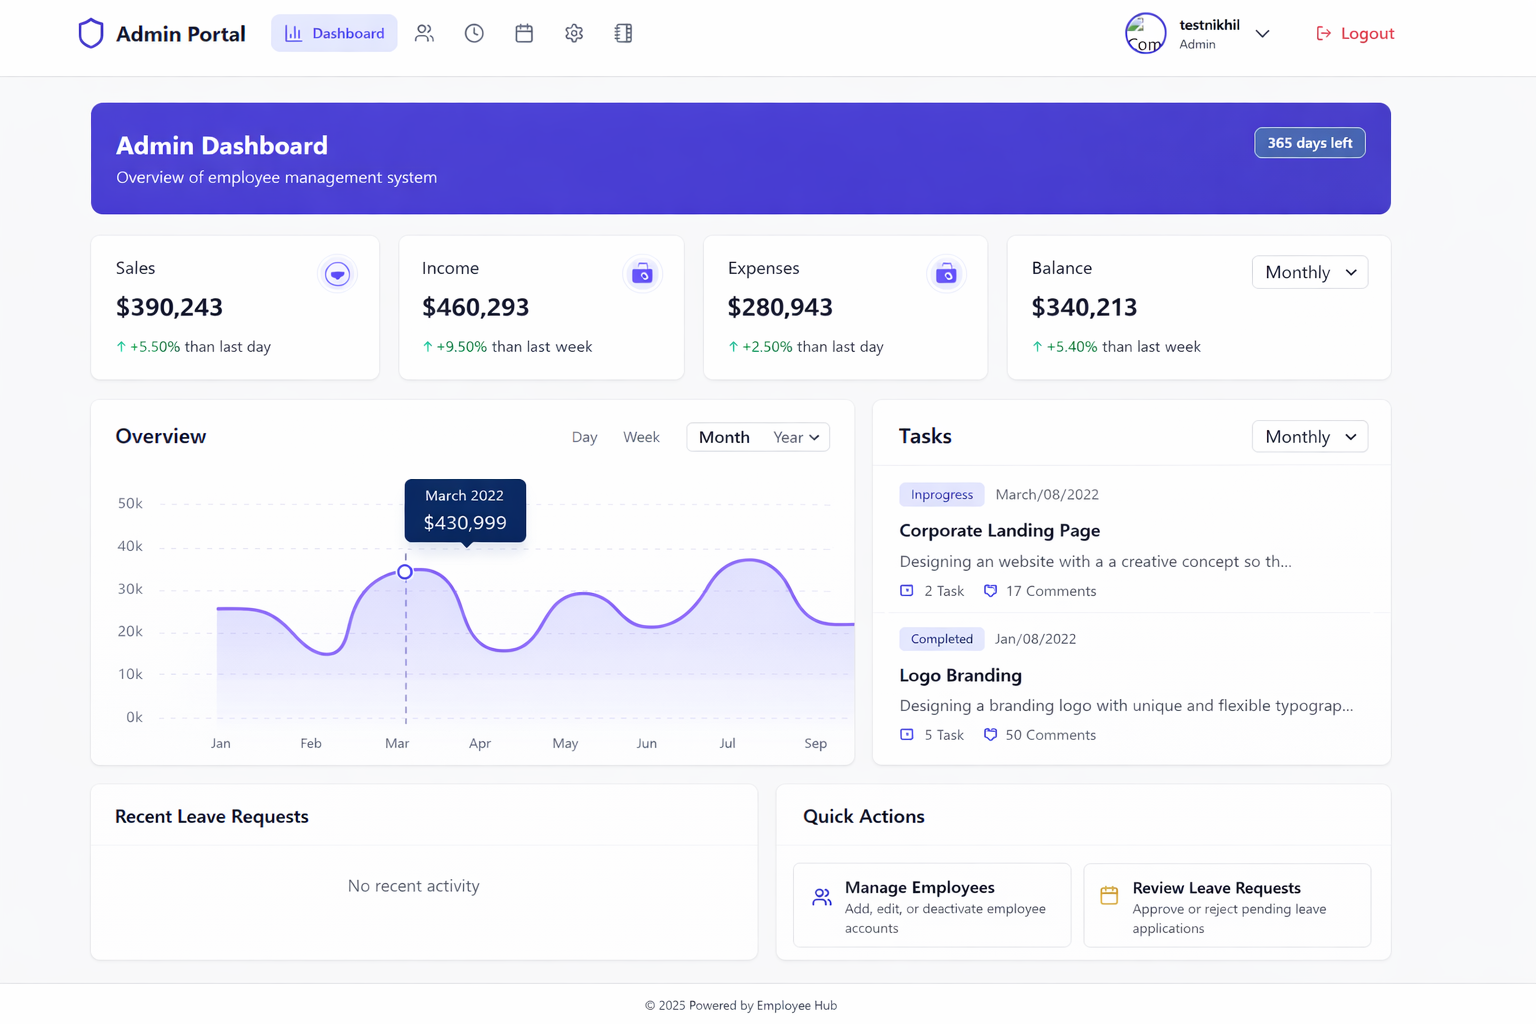Expand the Year dropdown in the Overview chart
This screenshot has width=1536, height=1024.
pyautogui.click(x=795, y=437)
